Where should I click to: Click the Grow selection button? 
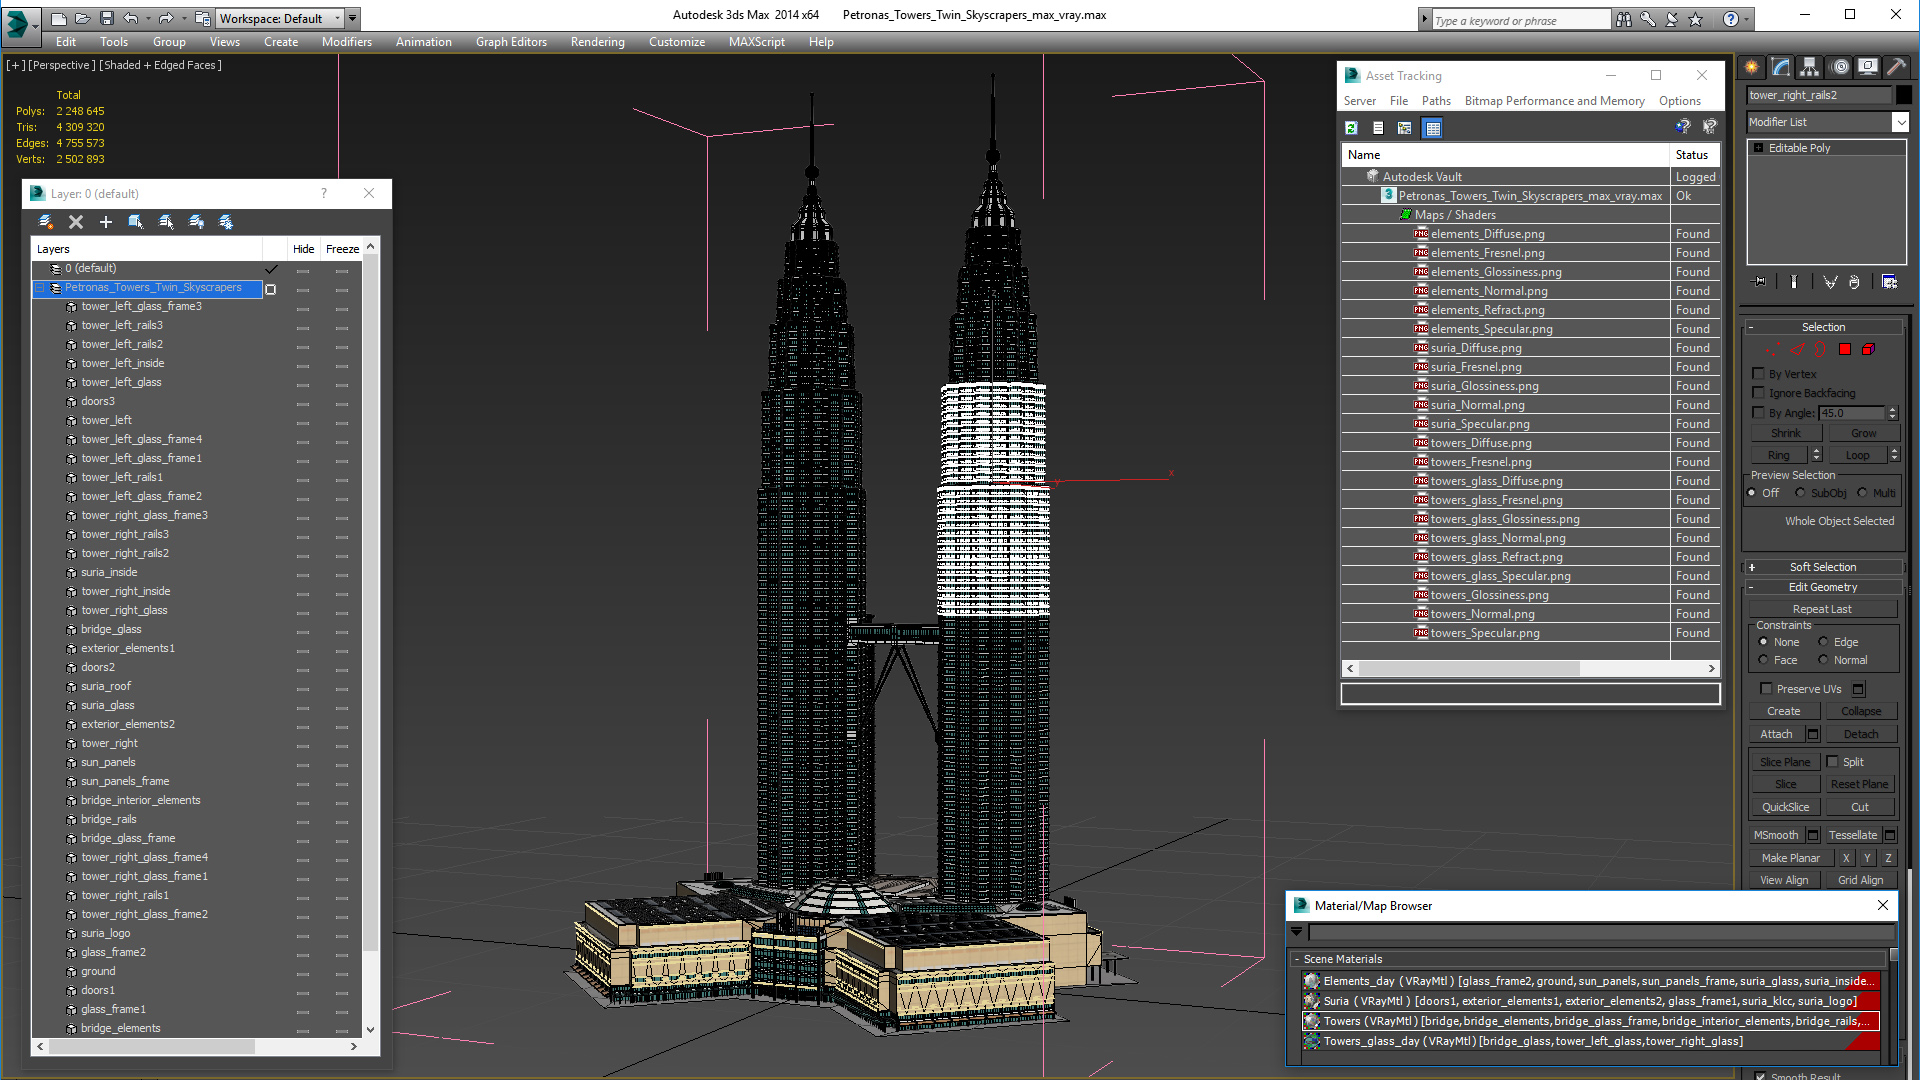point(1863,433)
